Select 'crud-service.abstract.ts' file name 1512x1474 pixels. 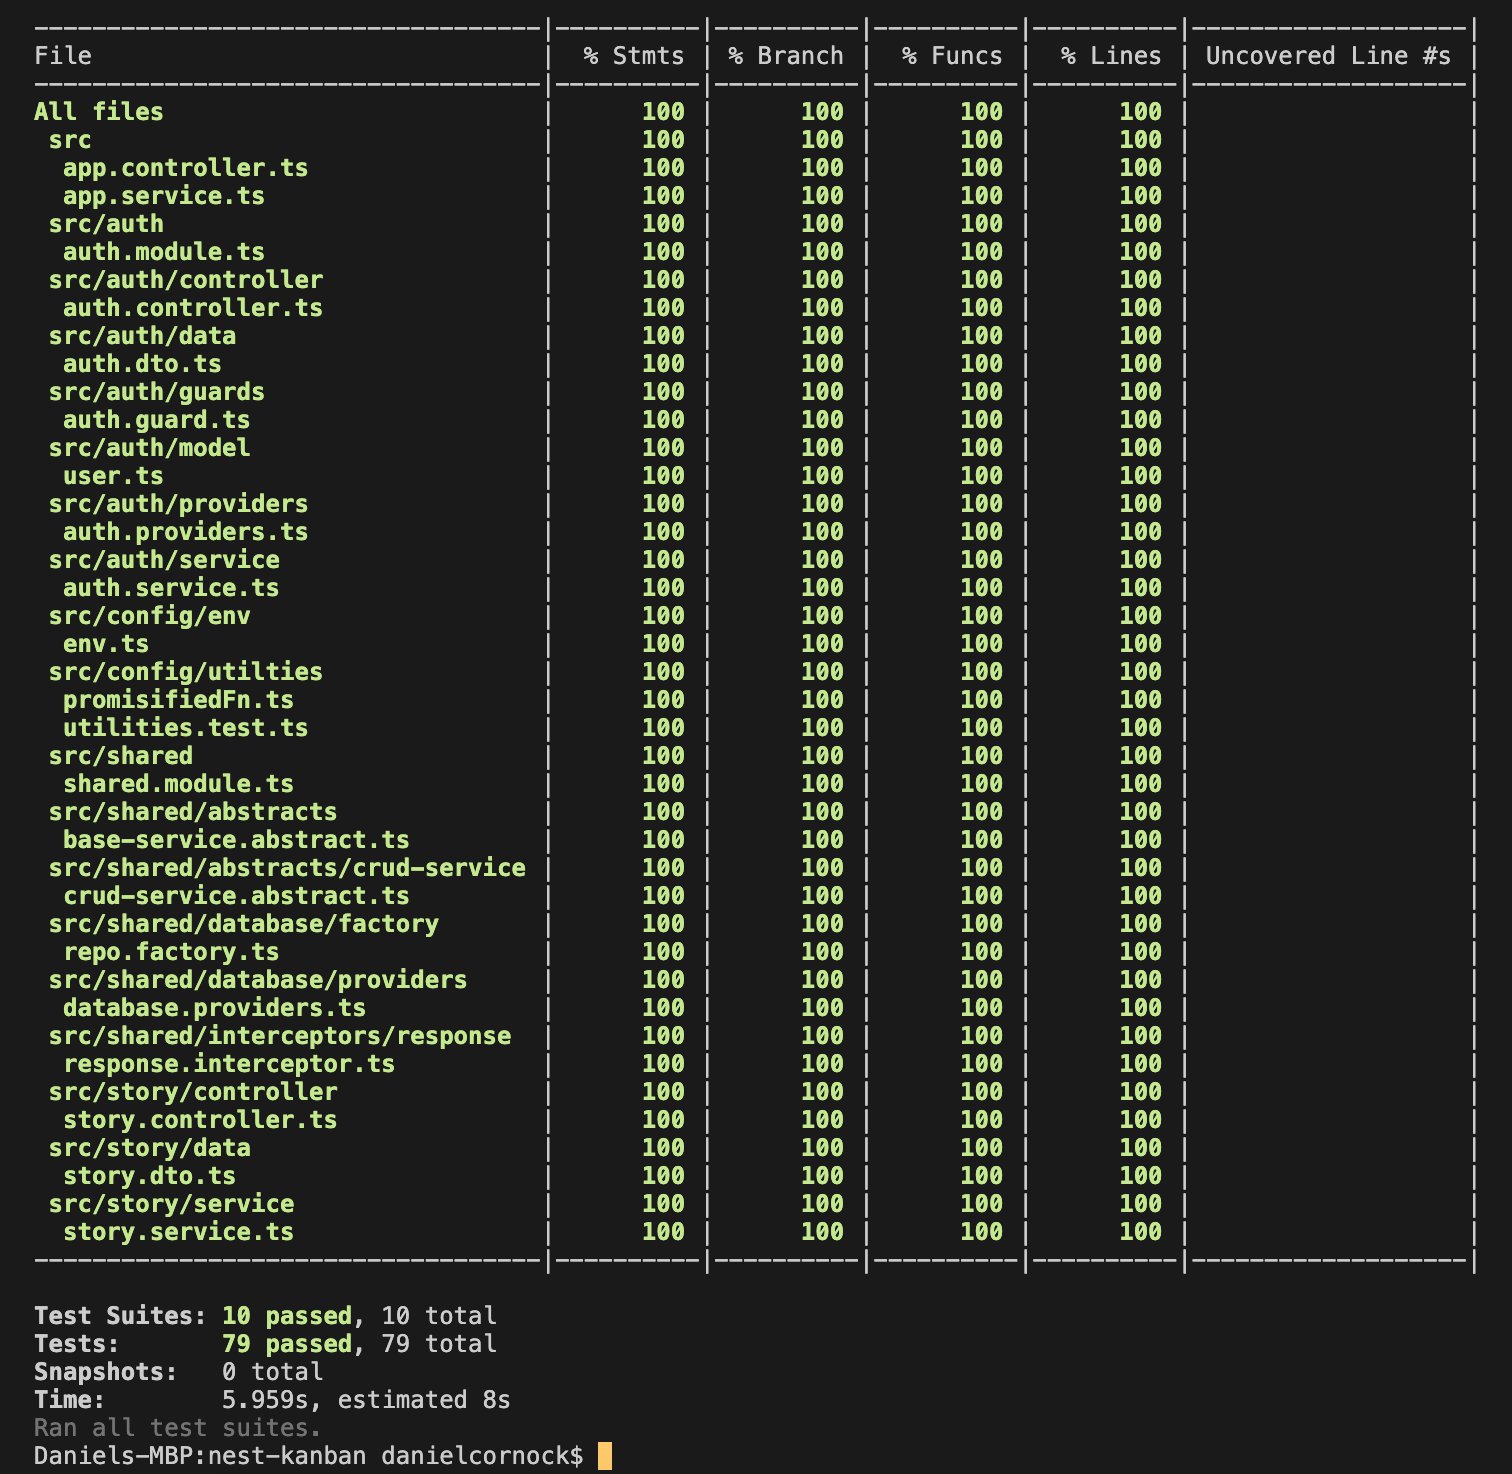click(236, 895)
